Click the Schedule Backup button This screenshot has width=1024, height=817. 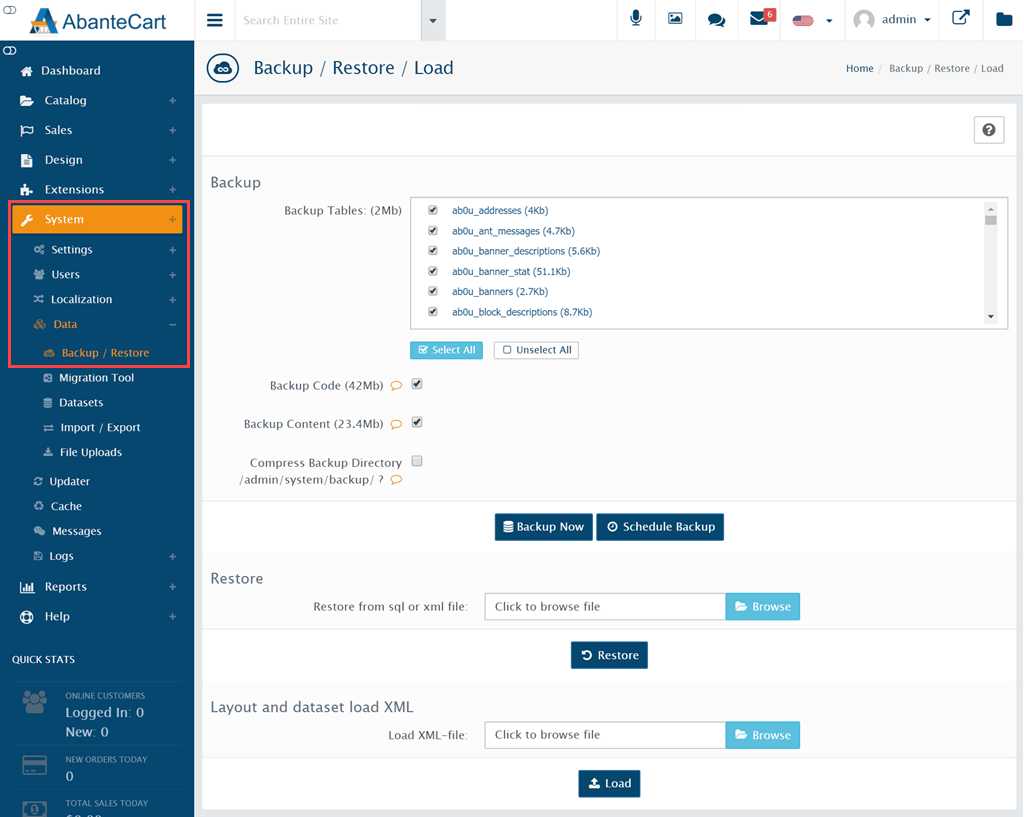(x=660, y=527)
